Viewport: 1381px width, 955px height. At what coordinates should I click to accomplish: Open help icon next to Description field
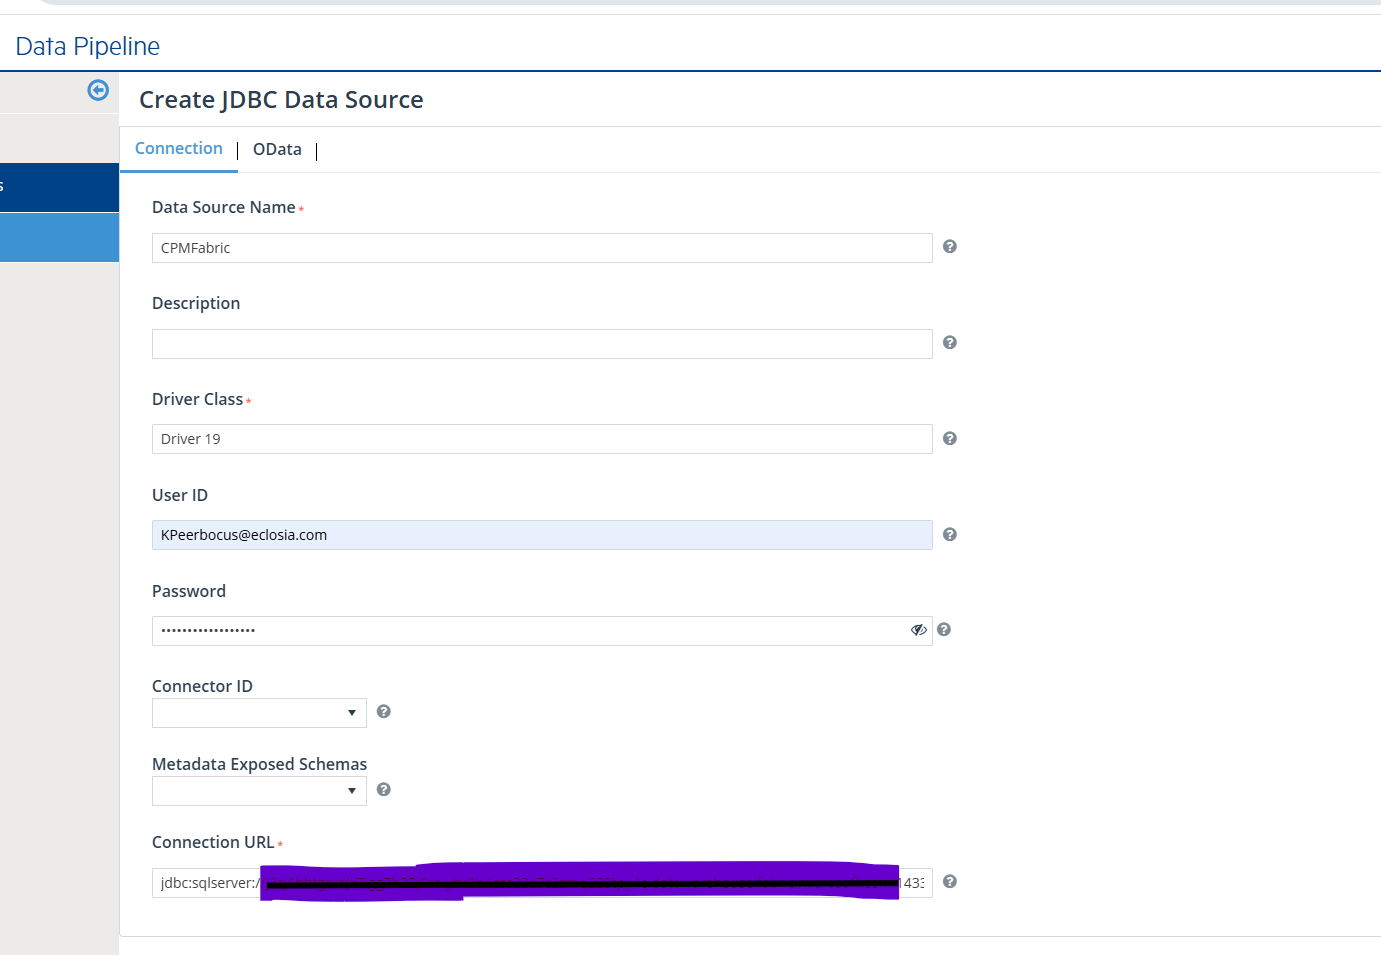click(x=950, y=343)
